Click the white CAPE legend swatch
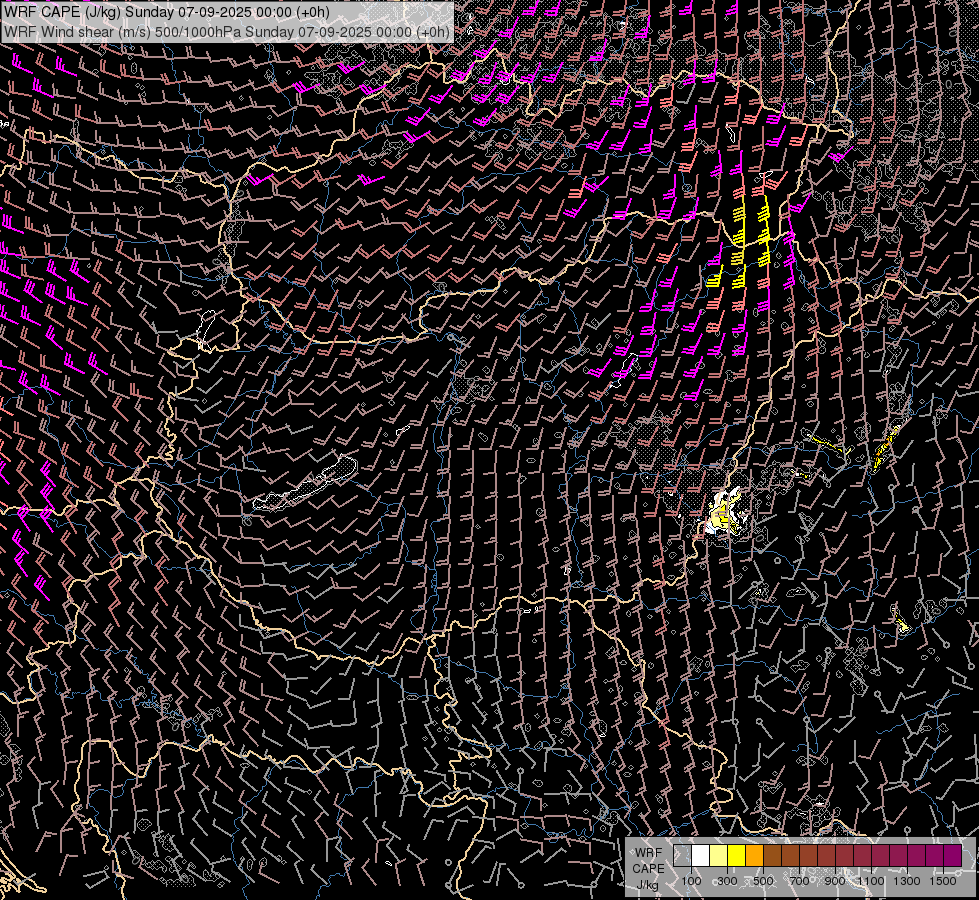 pyautogui.click(x=701, y=856)
